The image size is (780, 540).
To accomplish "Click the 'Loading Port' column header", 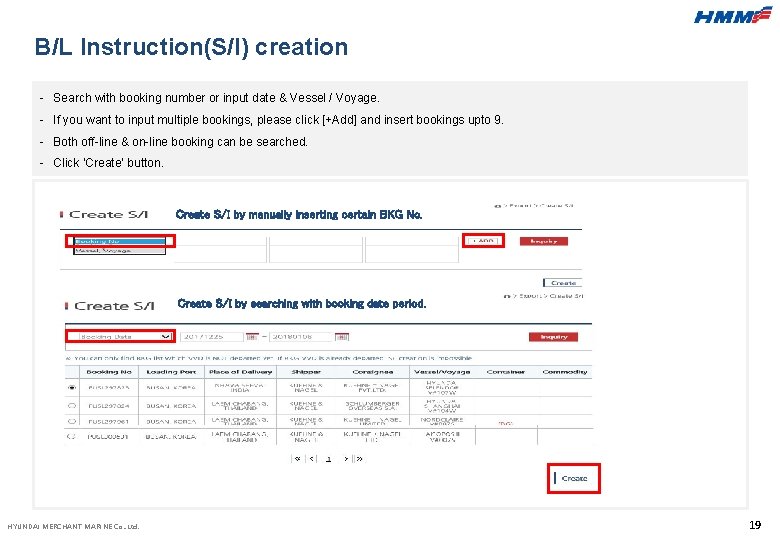I will (x=171, y=371).
